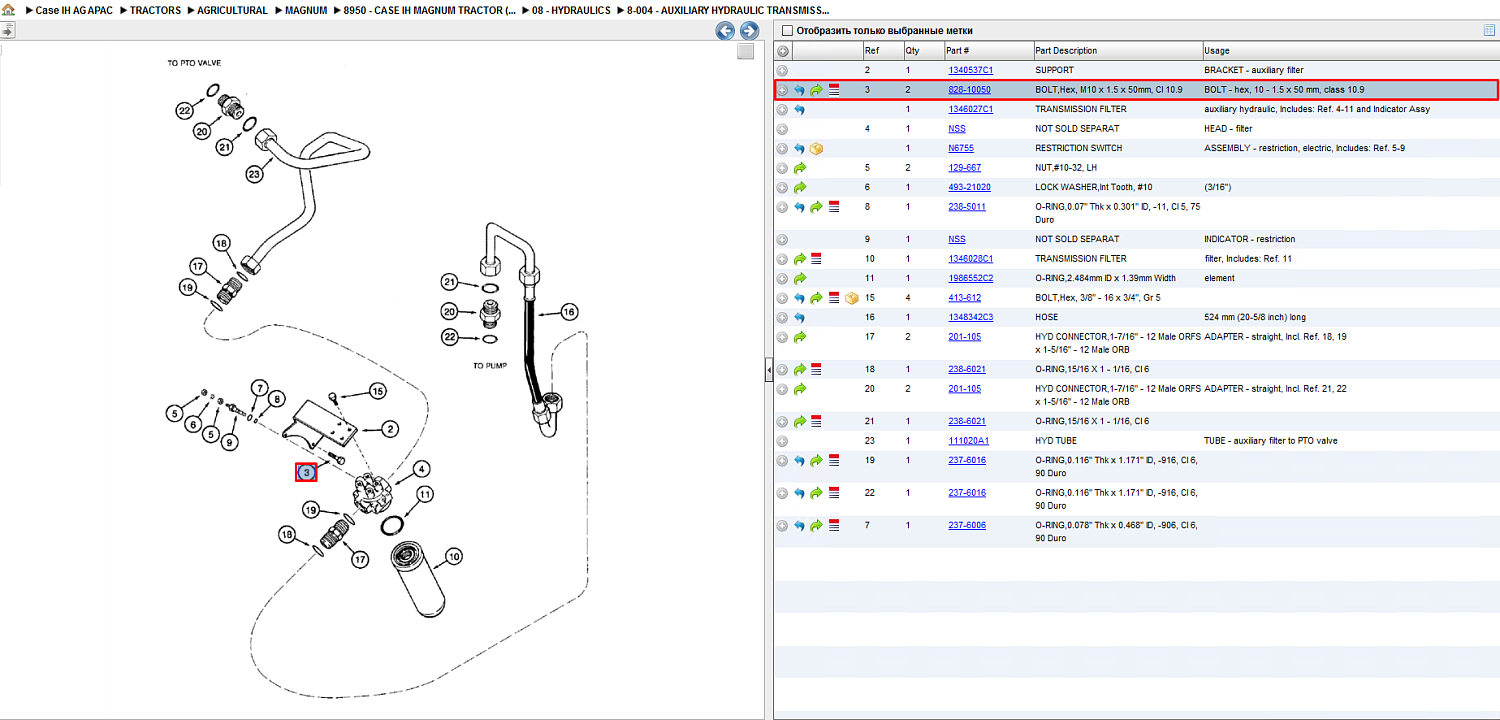
Task: Select '524 mm (20-5/8 inch) long' usage cell
Action: (1255, 317)
